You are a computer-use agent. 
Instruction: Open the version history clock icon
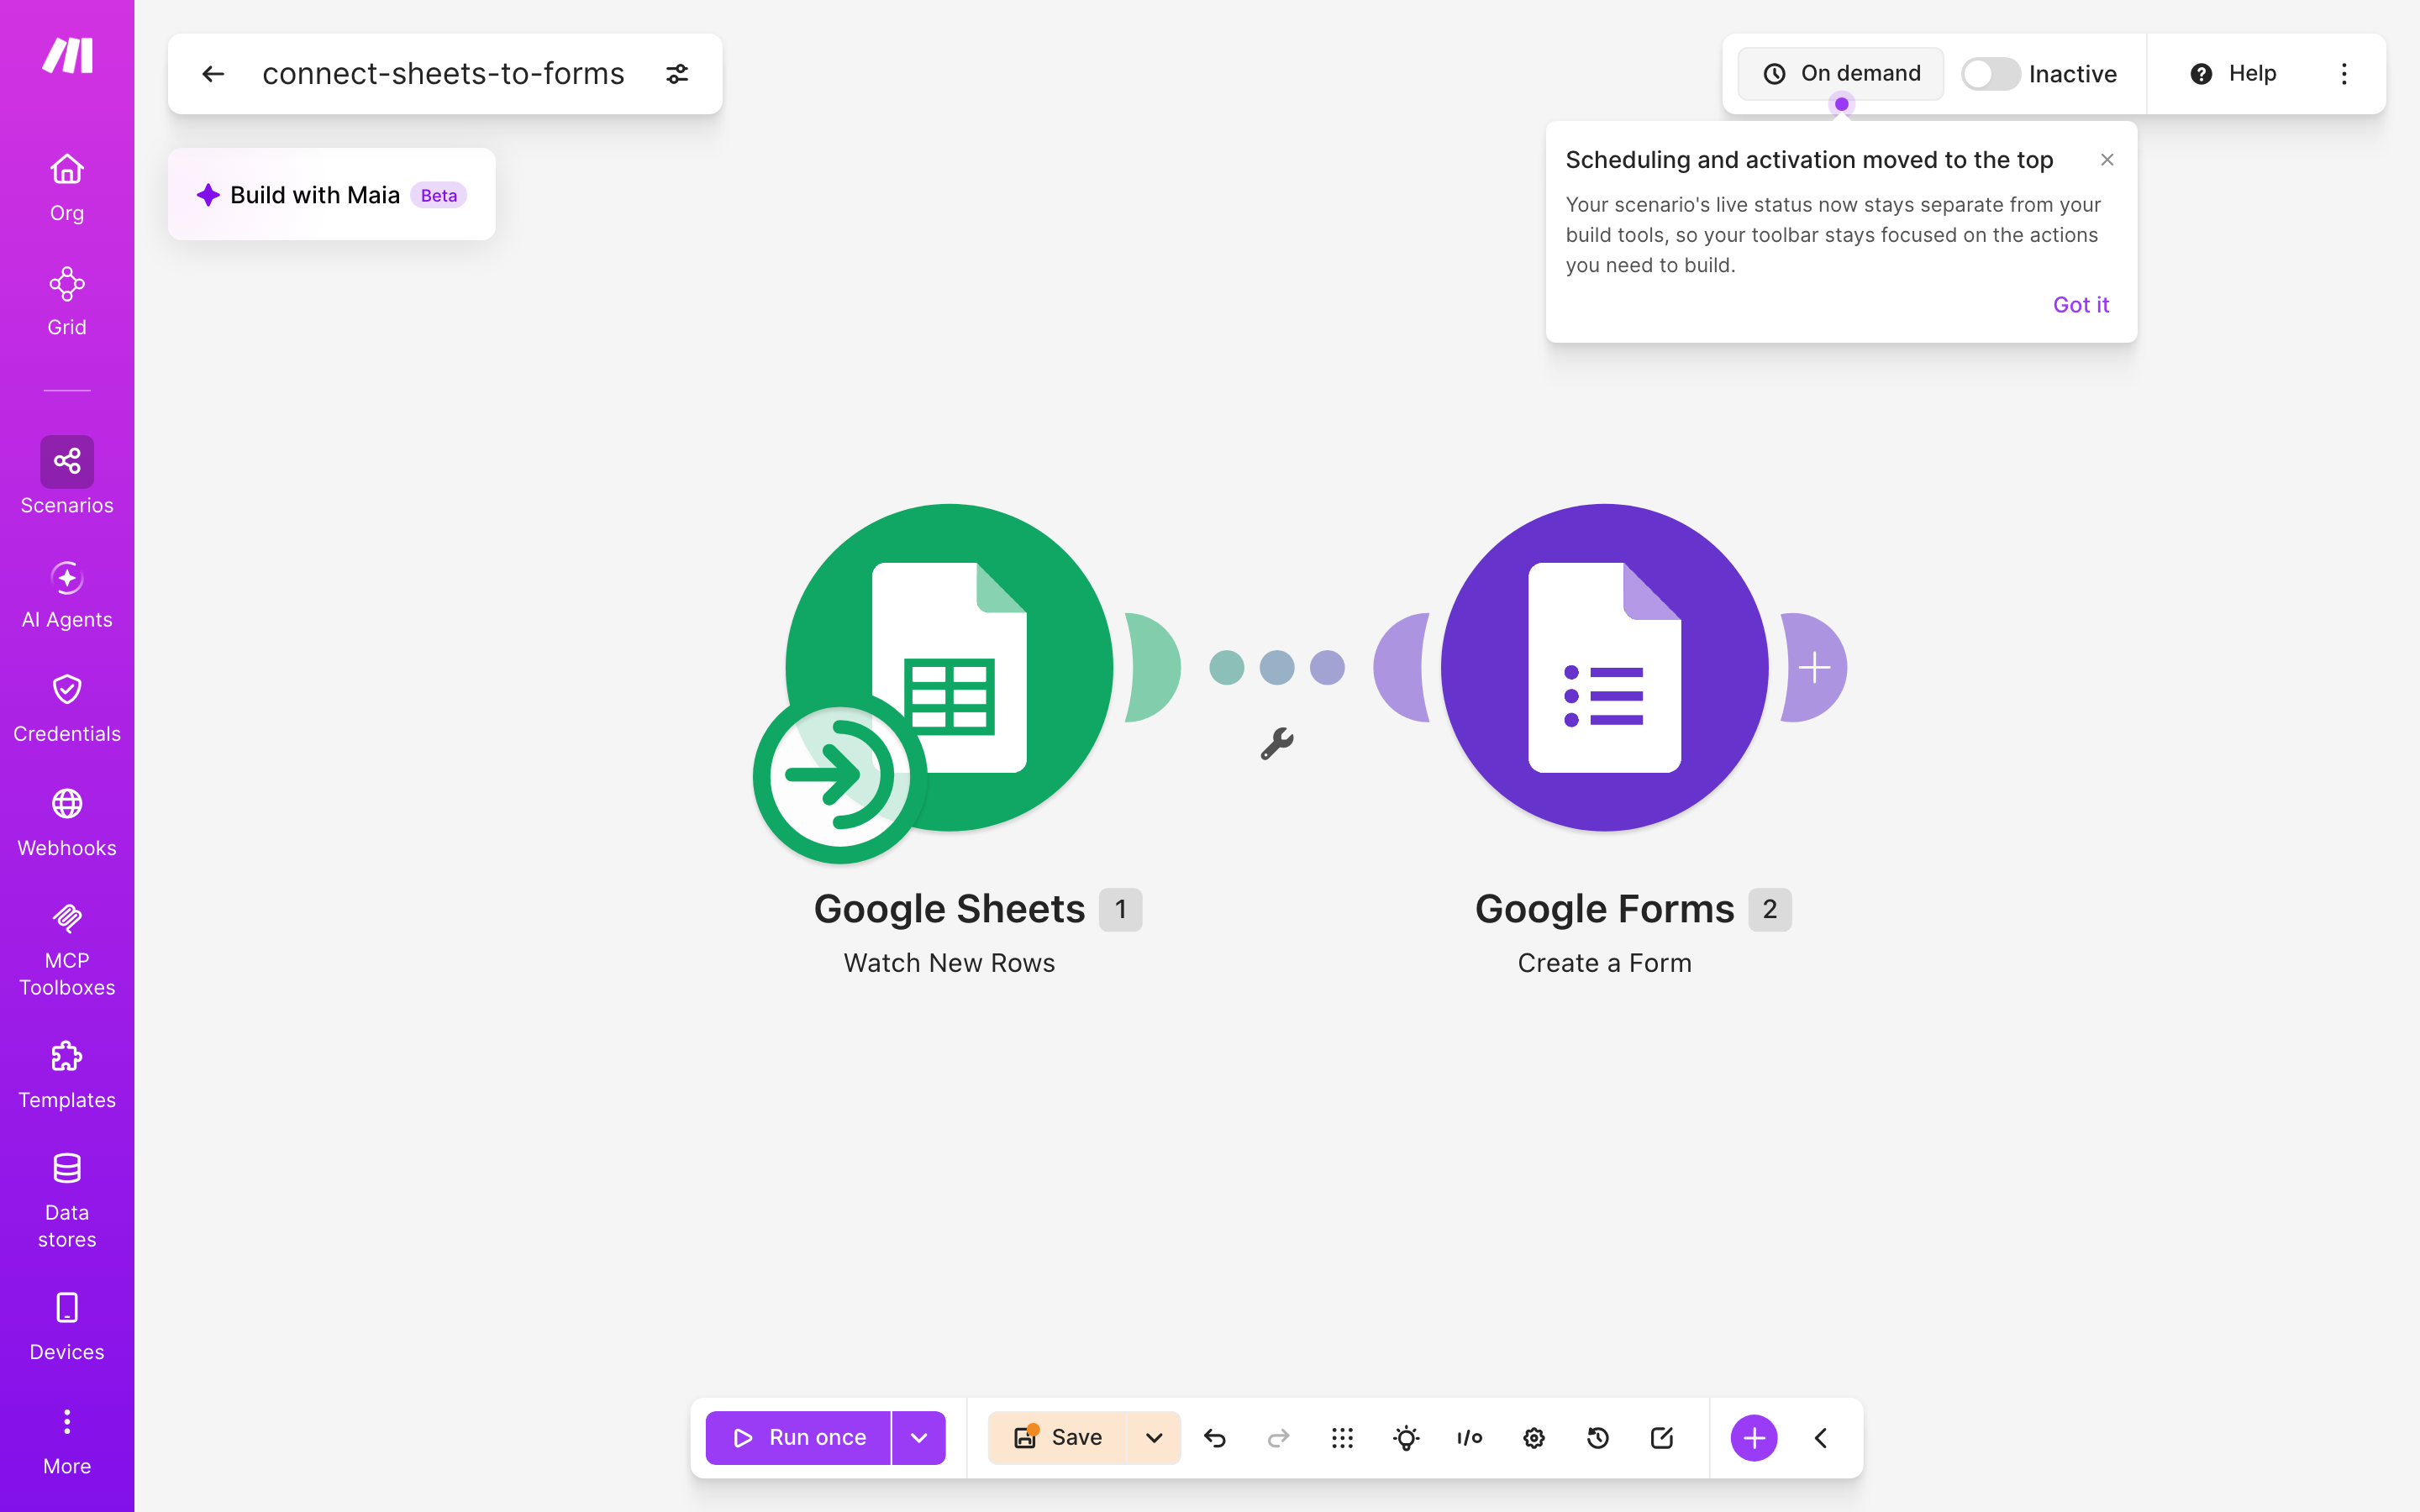click(x=1598, y=1438)
